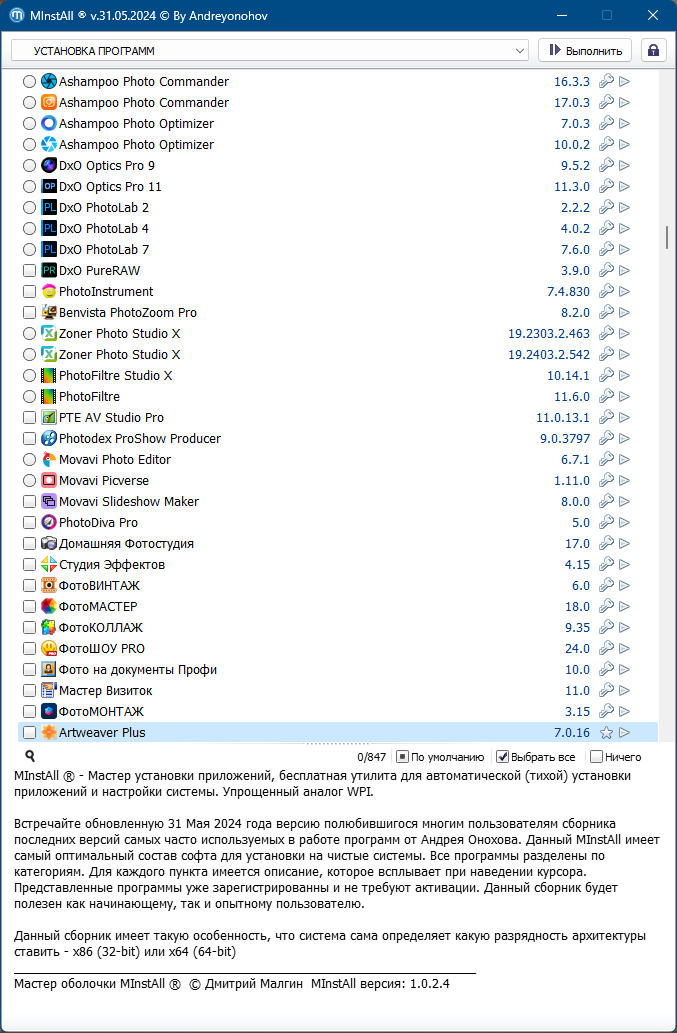Click play arrow for PhotoInstrument

[x=625, y=291]
